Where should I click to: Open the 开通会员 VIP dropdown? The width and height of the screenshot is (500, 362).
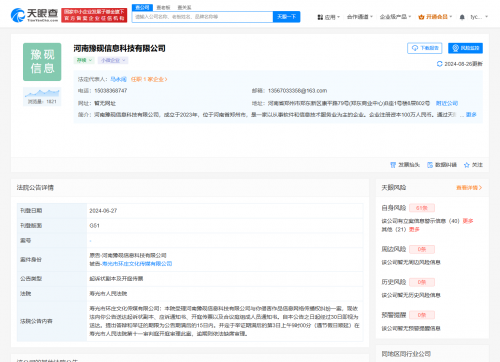(x=435, y=17)
